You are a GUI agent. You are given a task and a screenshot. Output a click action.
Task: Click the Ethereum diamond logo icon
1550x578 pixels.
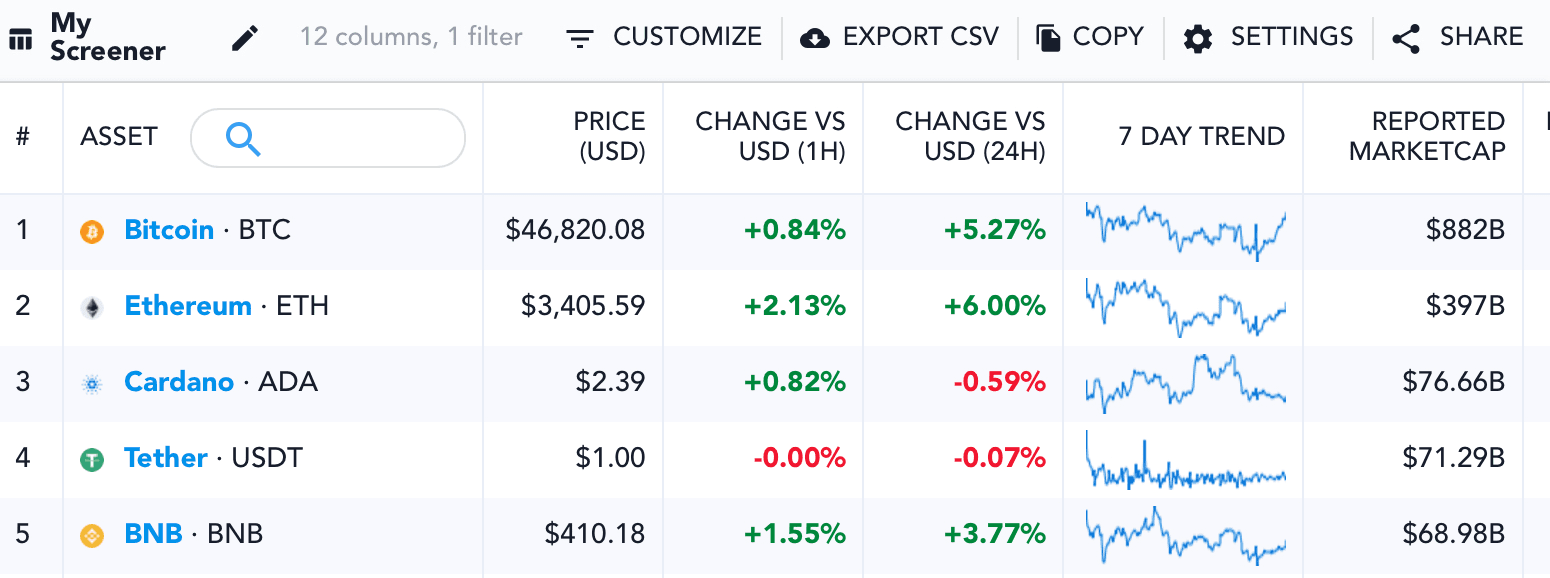point(92,307)
